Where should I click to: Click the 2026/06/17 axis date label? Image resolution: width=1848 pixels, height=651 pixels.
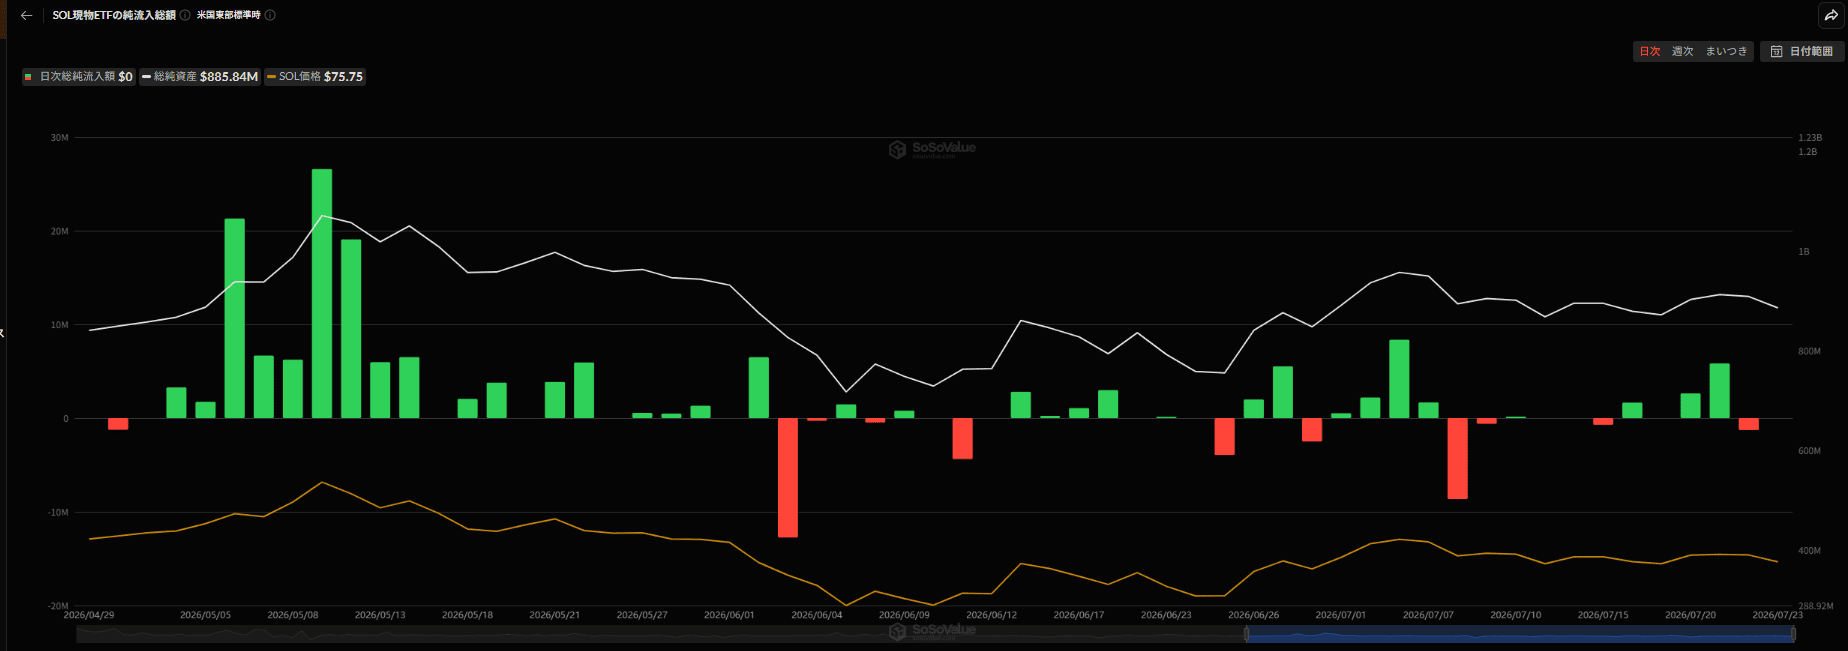pos(1079,615)
